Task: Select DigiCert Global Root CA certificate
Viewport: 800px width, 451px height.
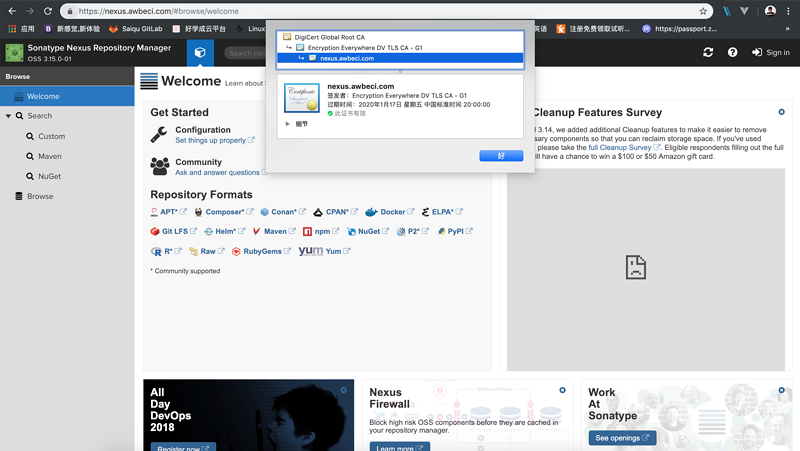Action: (x=330, y=37)
